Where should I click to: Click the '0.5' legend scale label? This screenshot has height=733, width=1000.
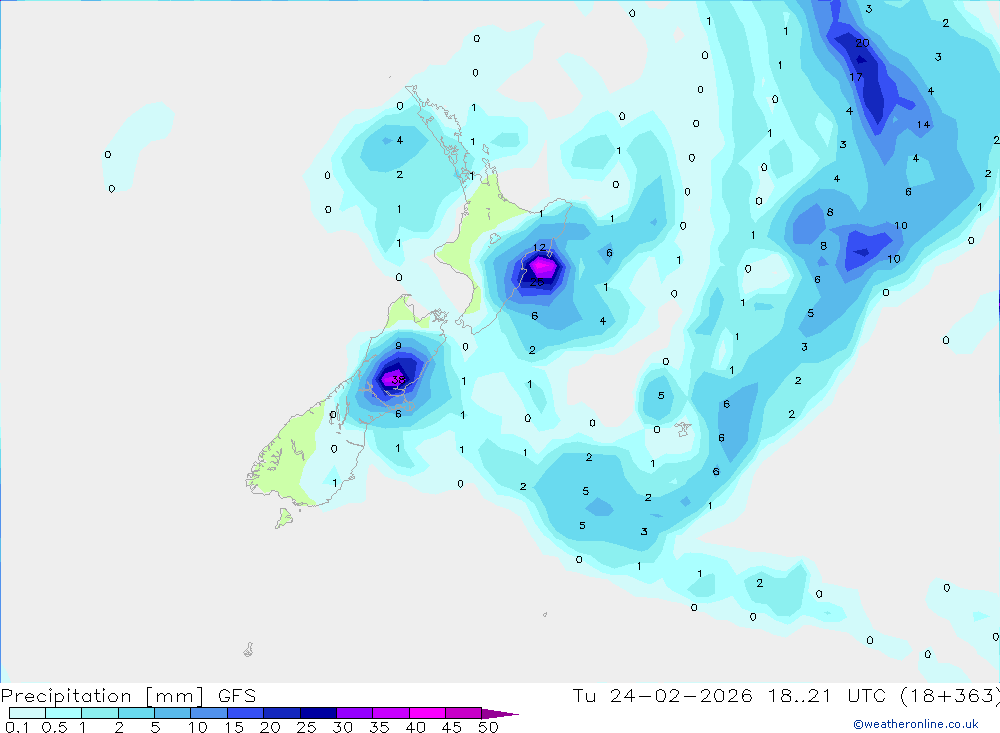[54, 727]
